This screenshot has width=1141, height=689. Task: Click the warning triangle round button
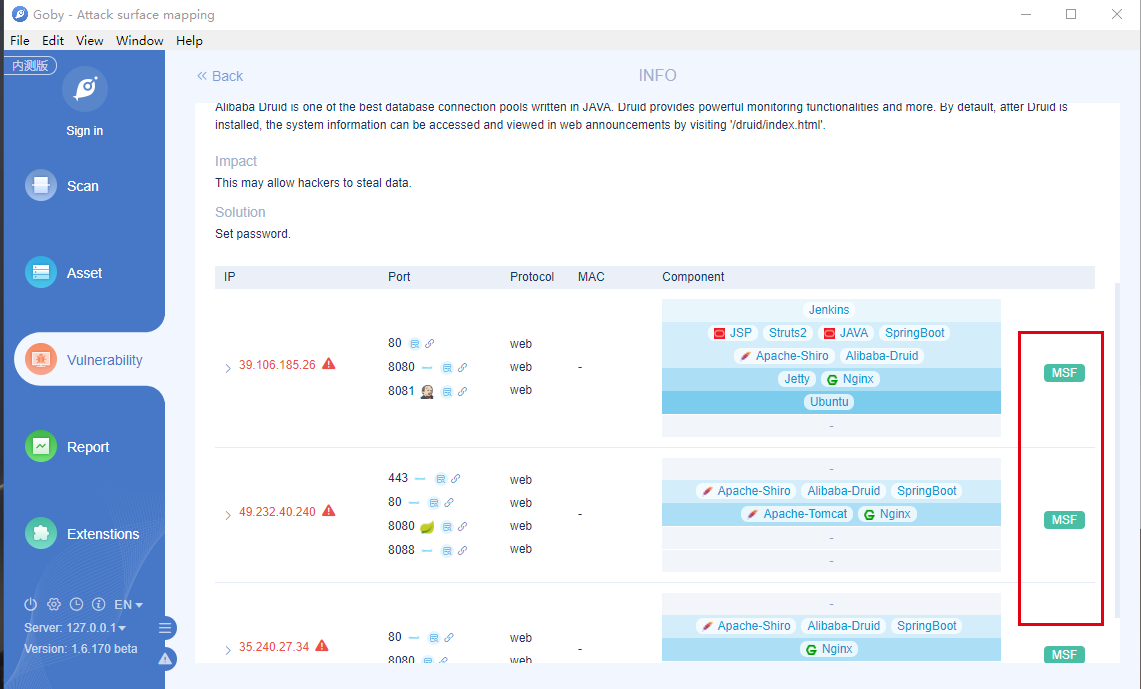tap(165, 659)
